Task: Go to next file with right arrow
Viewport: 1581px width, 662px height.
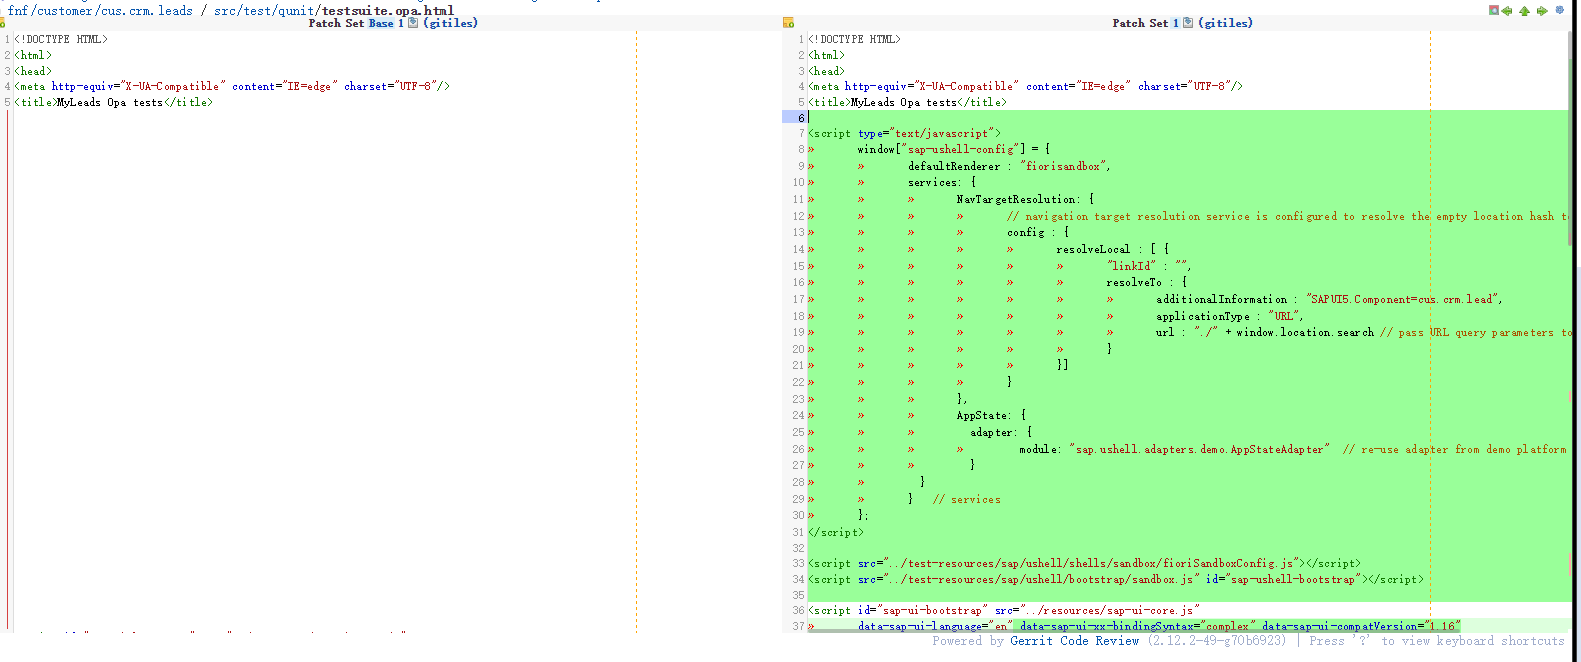Action: (1542, 11)
